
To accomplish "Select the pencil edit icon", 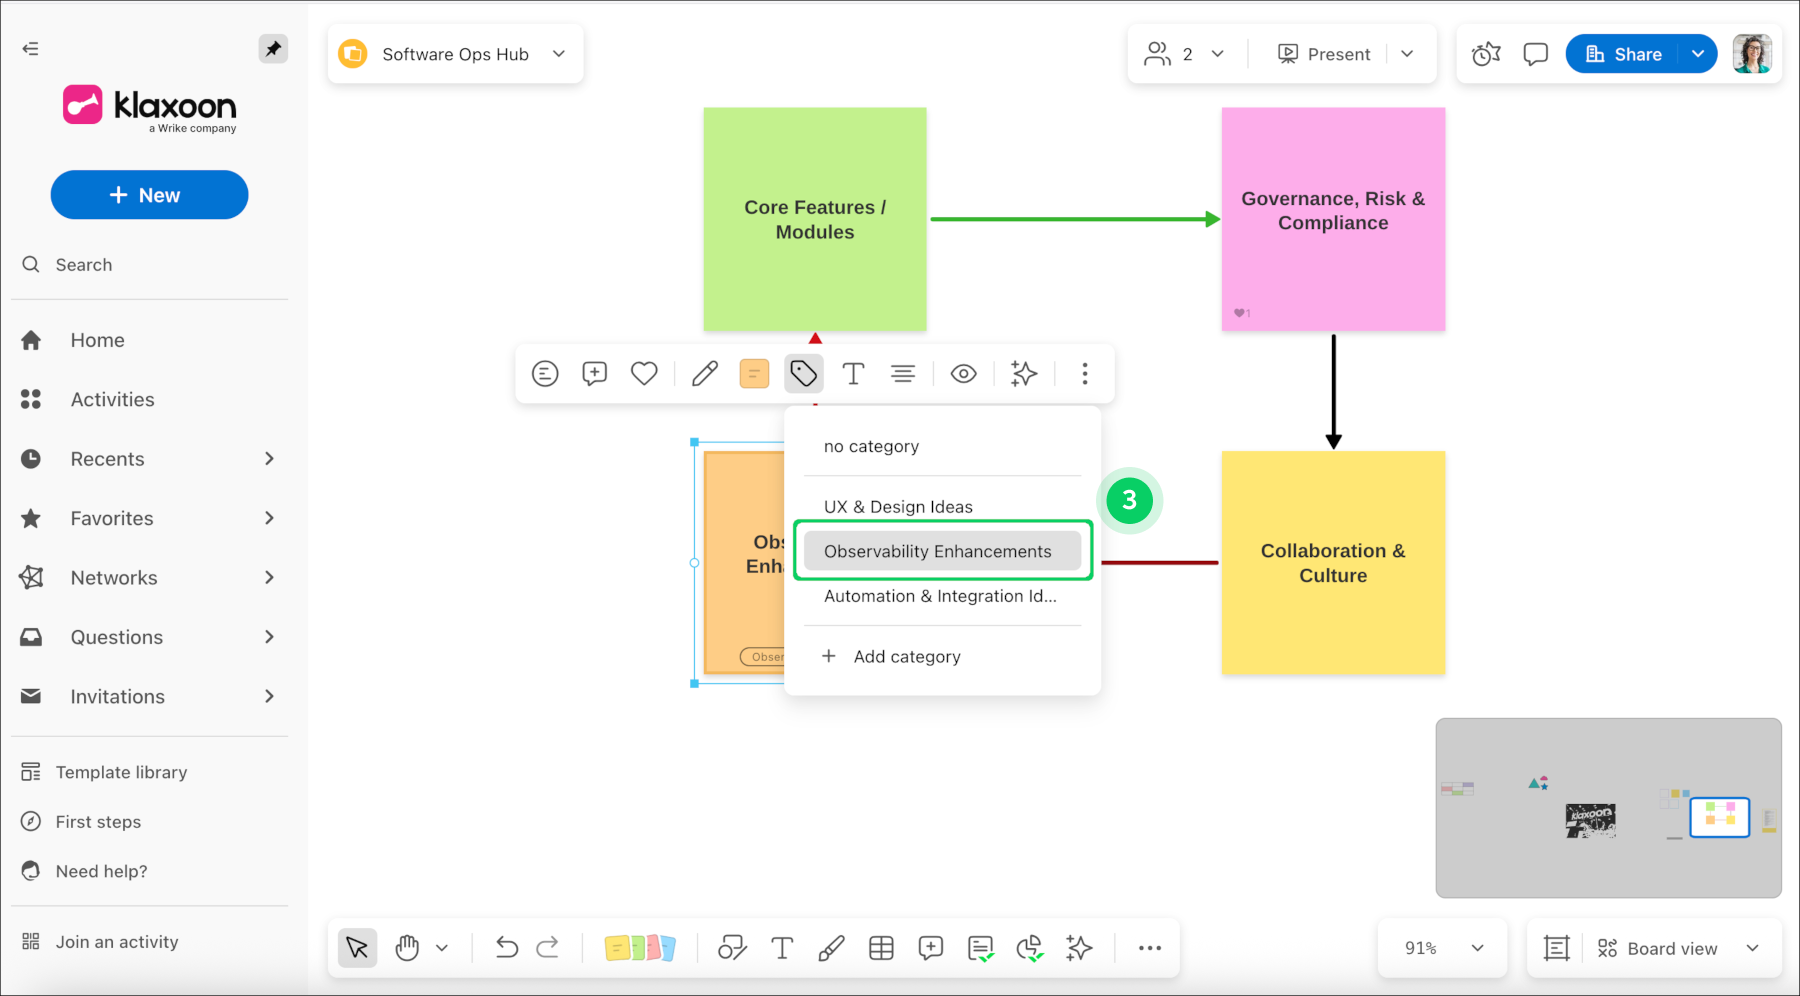I will click(x=704, y=374).
